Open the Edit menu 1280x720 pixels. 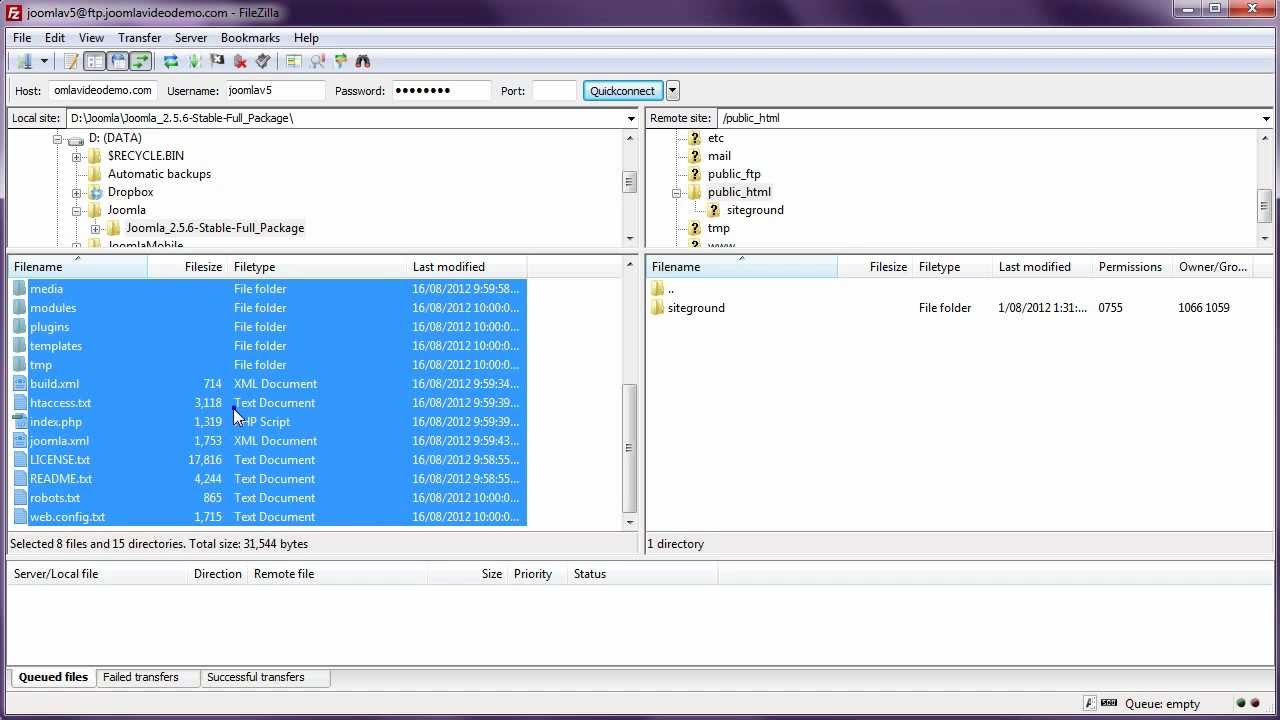point(55,38)
